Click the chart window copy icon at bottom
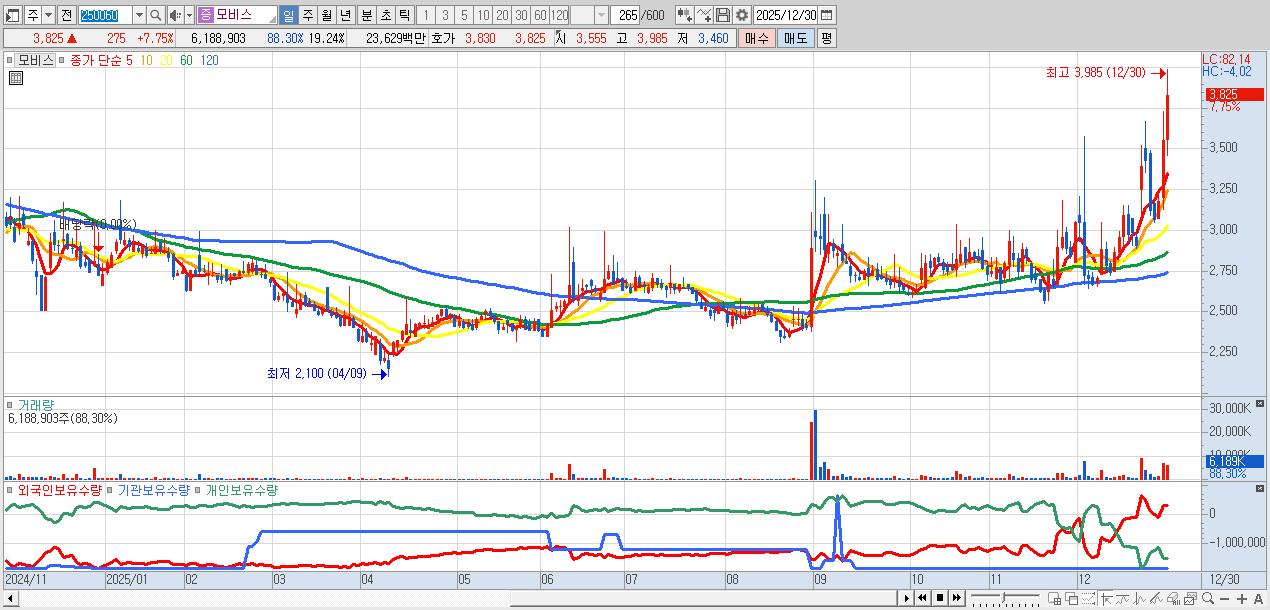 coord(1190,598)
